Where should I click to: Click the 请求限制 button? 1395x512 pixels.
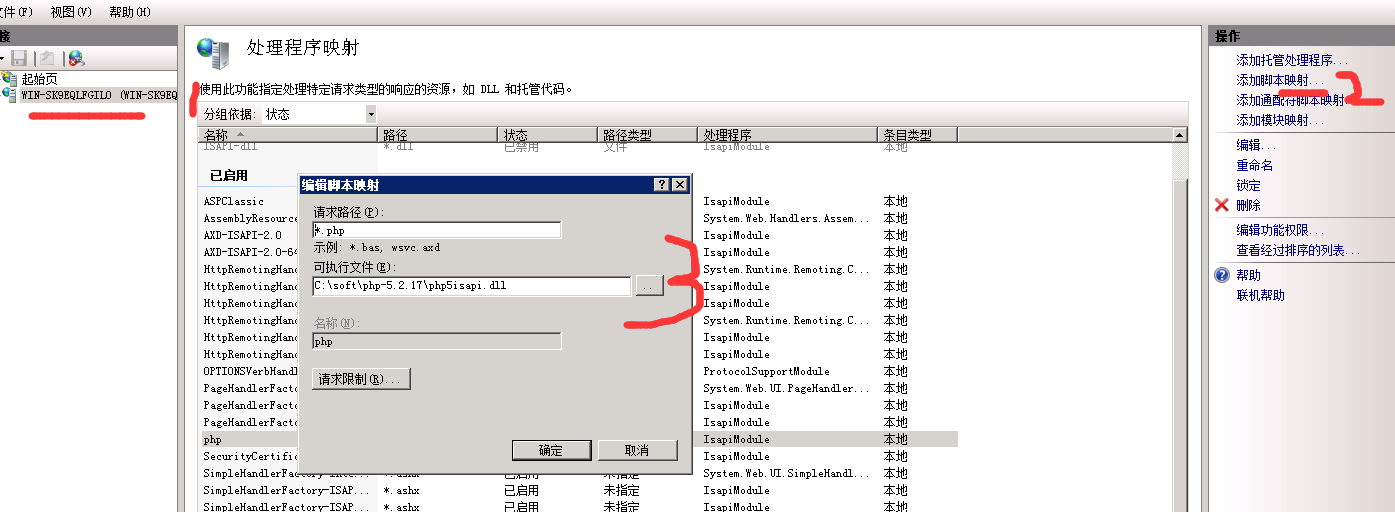(361, 379)
